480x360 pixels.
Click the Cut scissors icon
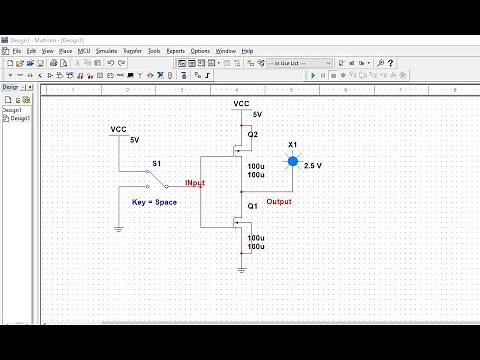[x=77, y=63]
